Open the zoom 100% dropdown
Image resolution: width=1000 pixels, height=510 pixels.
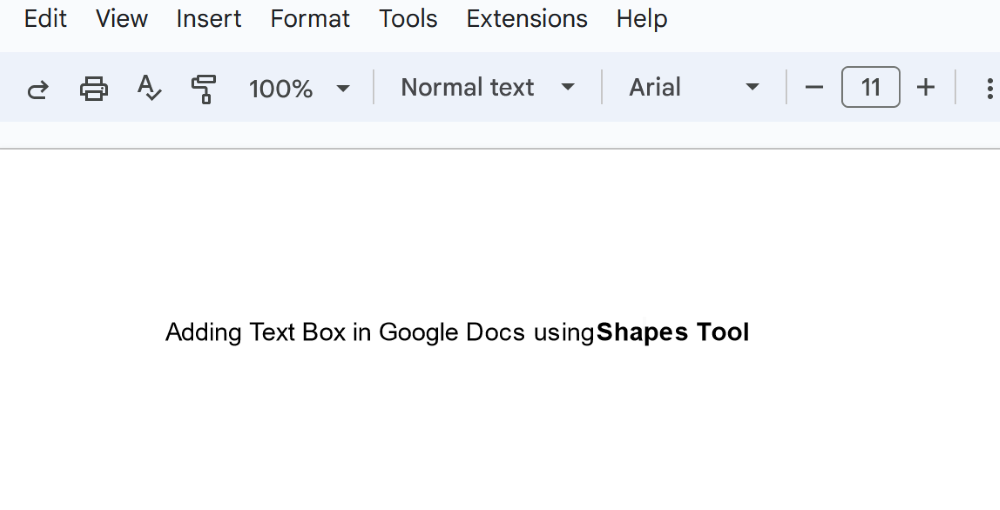299,89
